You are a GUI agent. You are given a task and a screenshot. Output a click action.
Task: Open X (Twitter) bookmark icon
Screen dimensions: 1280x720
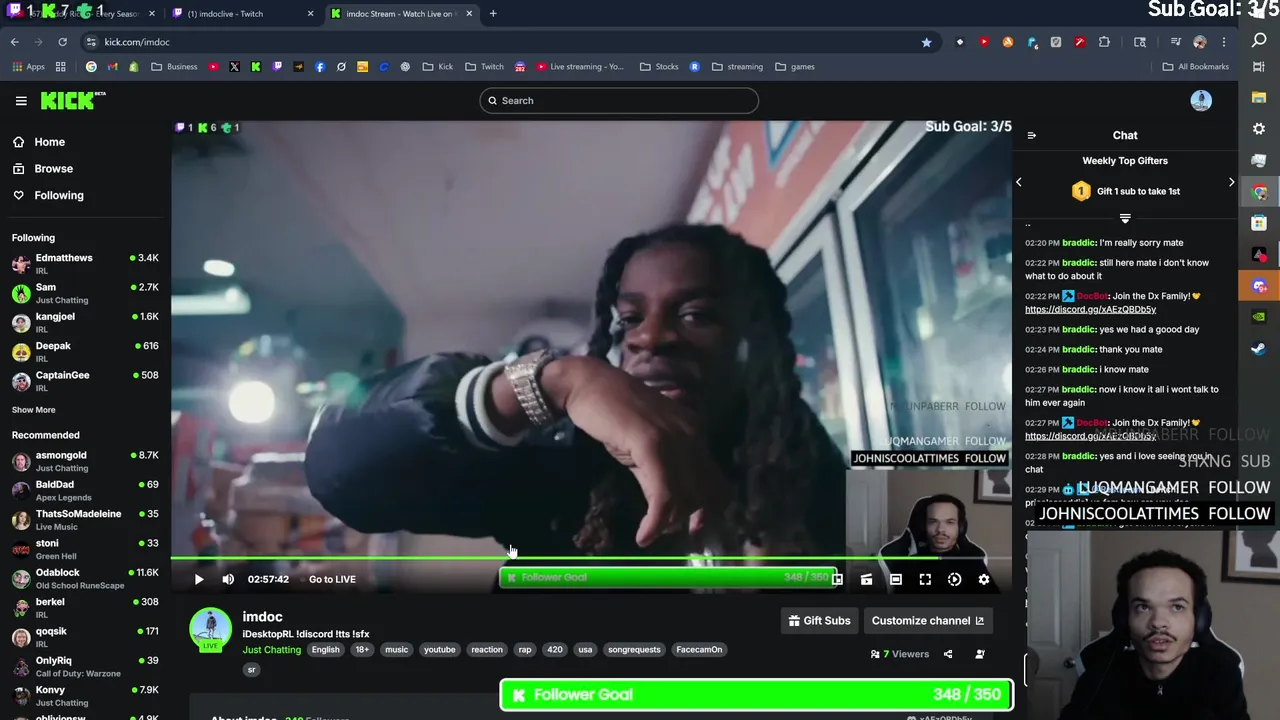point(234,67)
